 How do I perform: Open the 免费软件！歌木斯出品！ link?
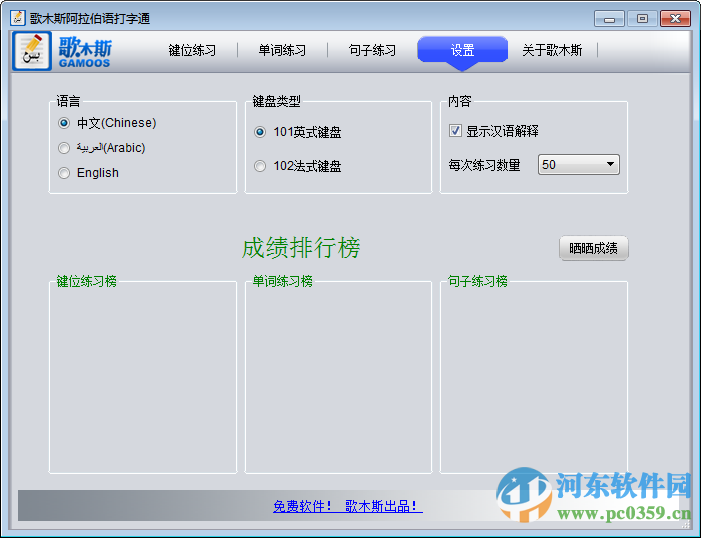click(x=348, y=506)
